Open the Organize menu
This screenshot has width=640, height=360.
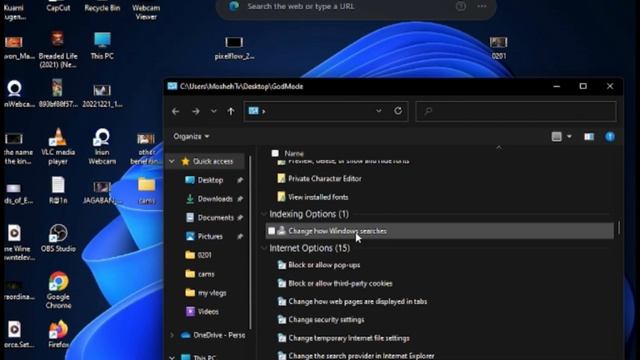tap(191, 136)
